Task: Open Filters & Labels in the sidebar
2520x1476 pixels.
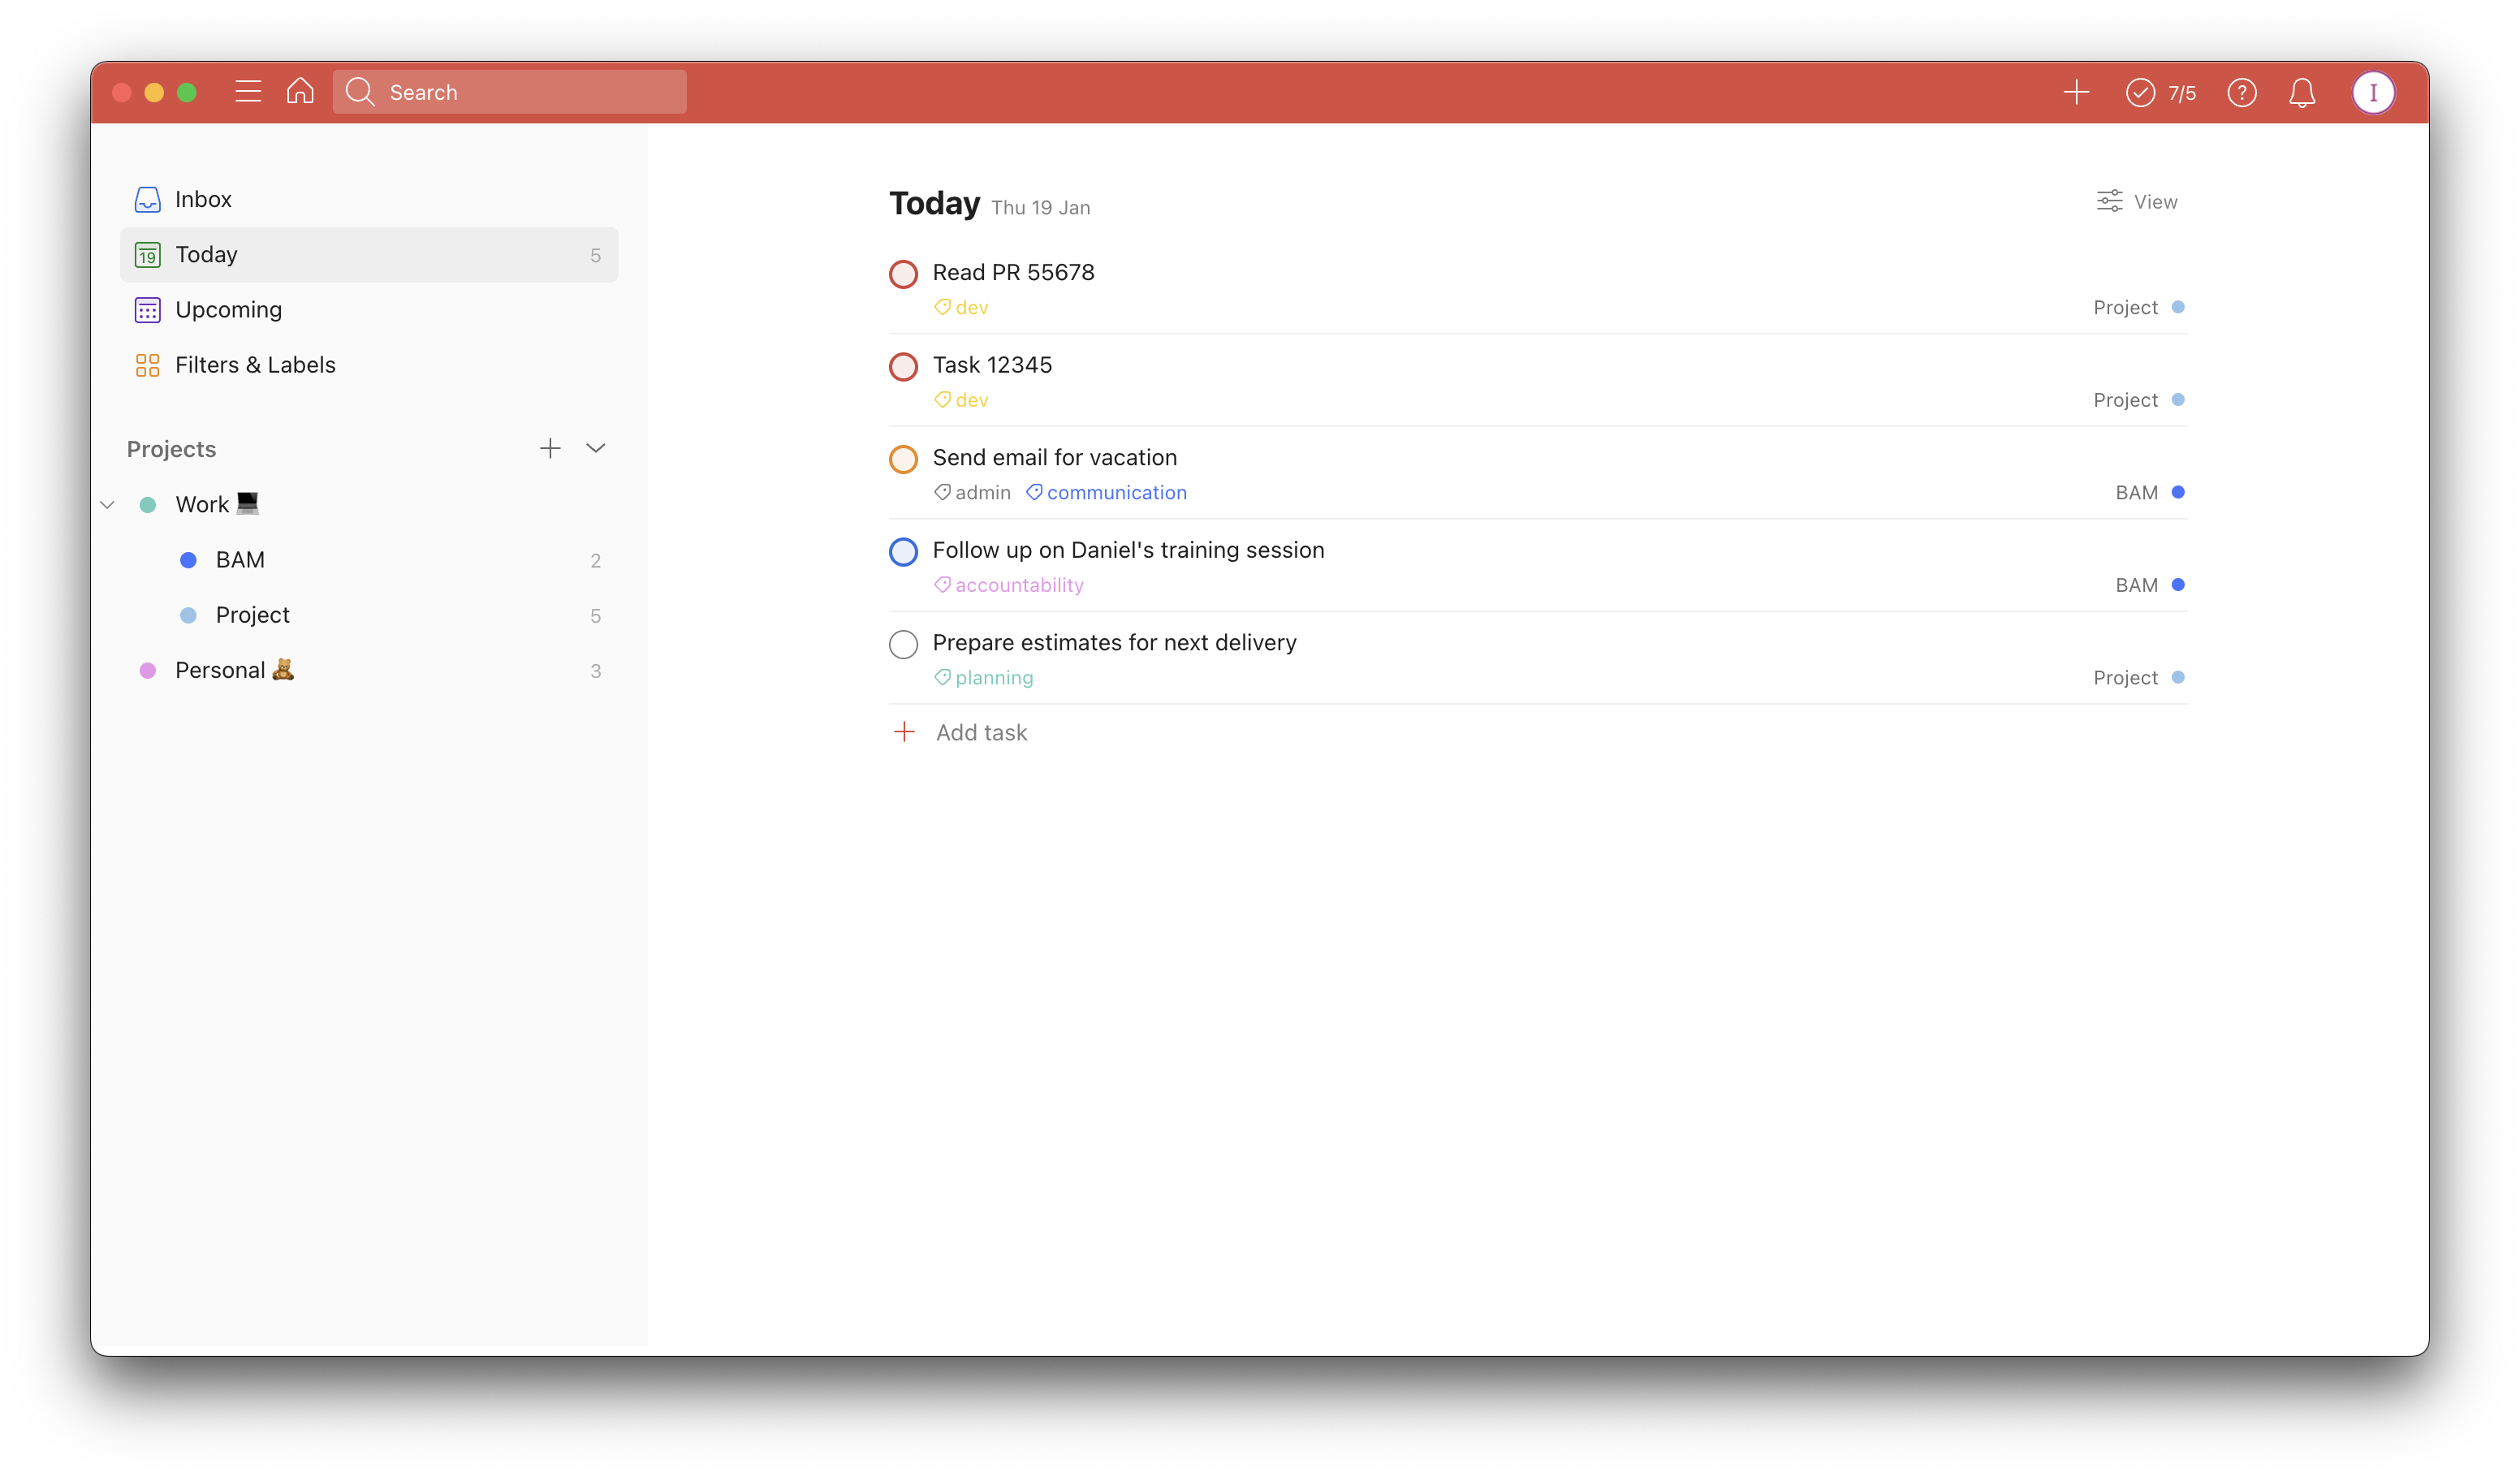Action: 255,365
